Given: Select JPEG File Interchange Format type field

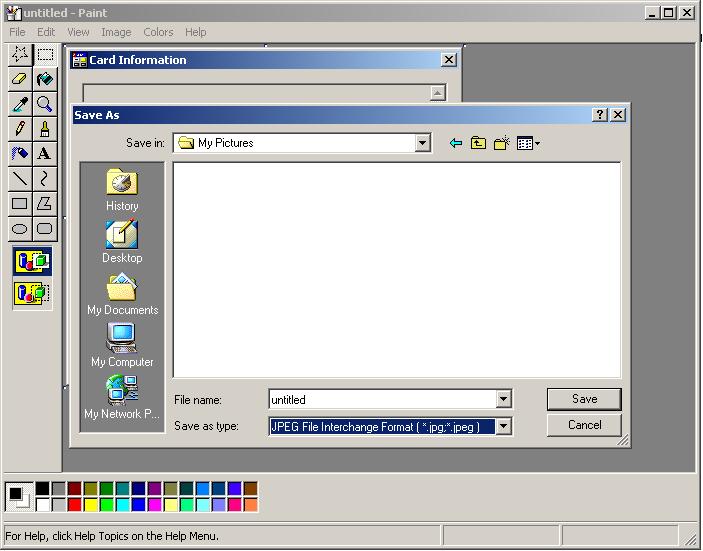Looking at the screenshot, I should tap(382, 427).
